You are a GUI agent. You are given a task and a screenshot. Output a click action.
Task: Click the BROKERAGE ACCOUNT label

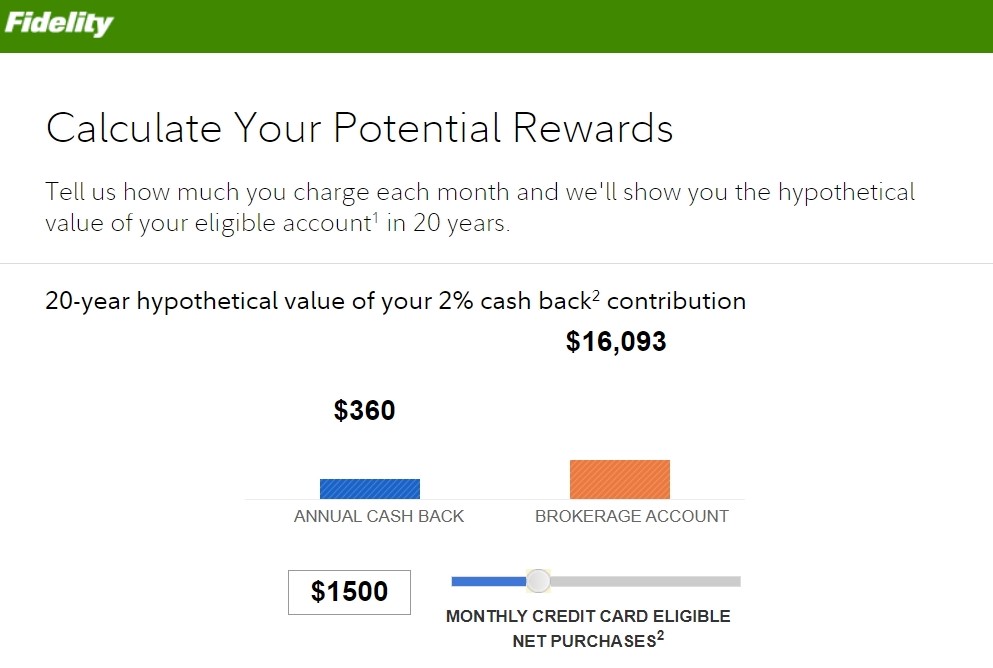pyautogui.click(x=631, y=516)
